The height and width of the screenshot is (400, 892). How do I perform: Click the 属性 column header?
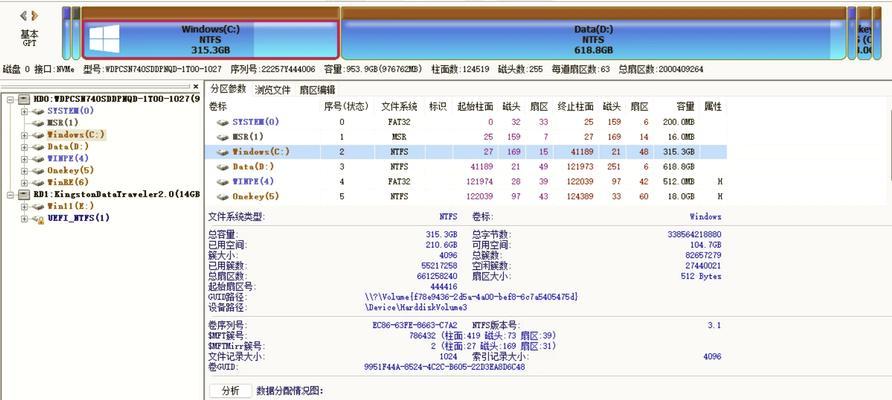click(x=713, y=106)
